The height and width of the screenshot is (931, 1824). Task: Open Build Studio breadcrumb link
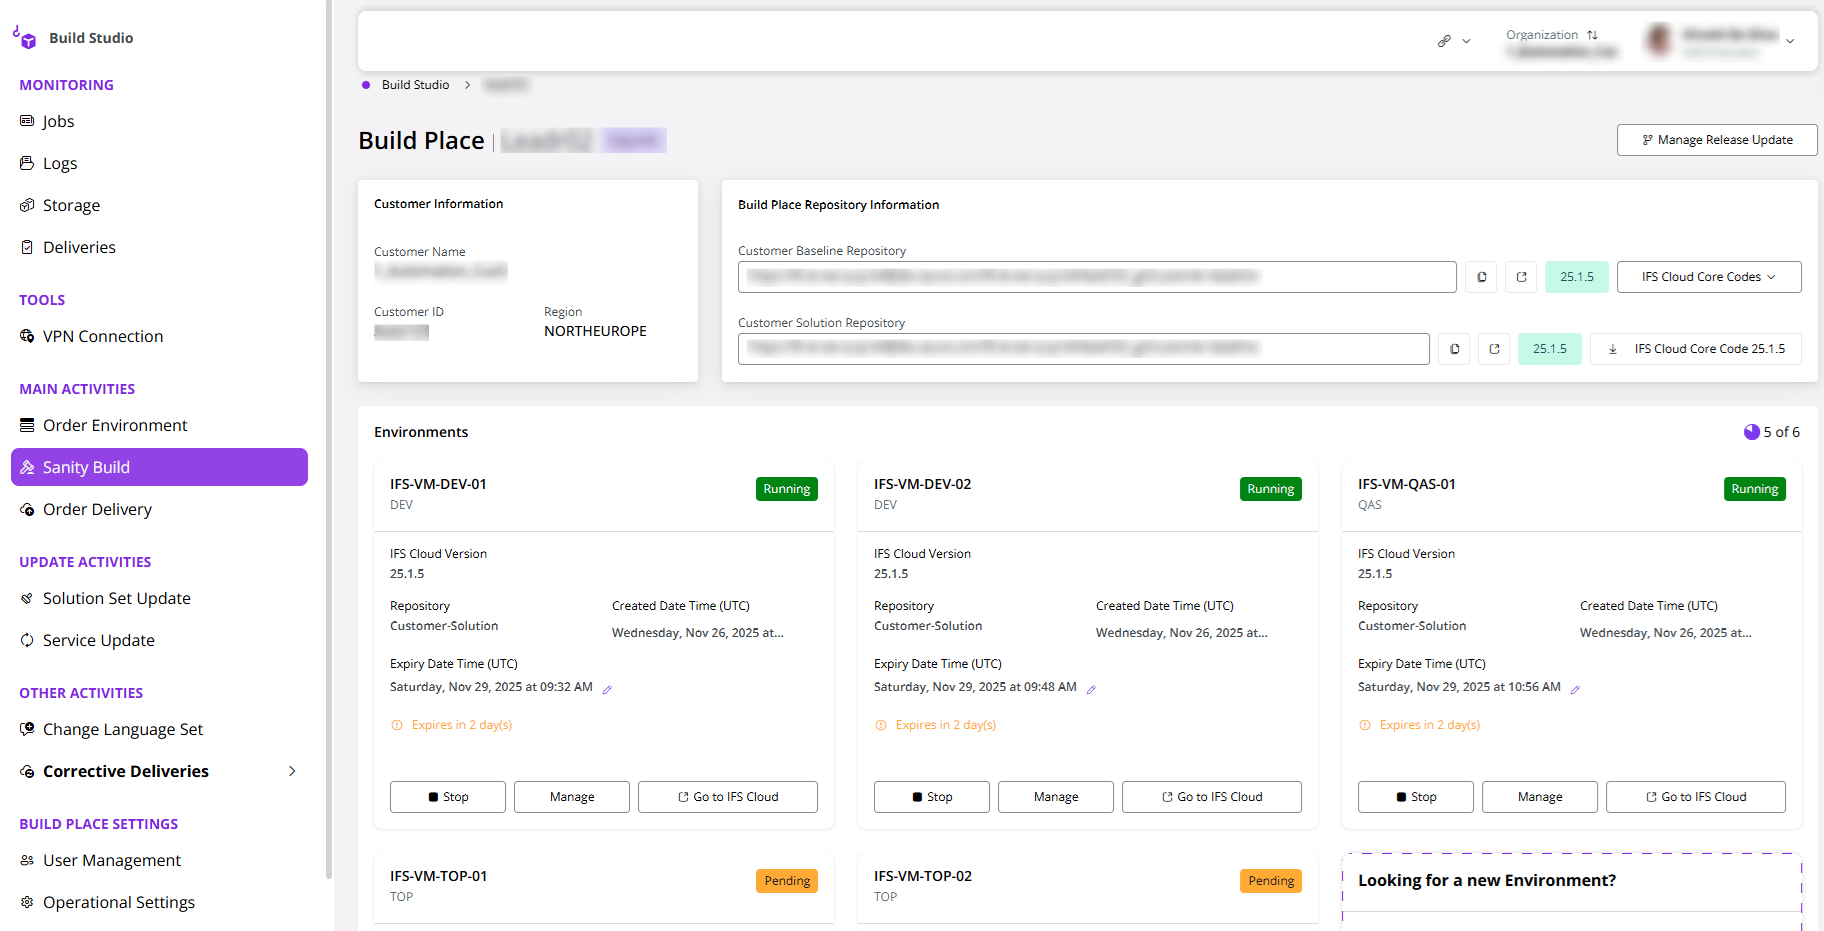click(x=415, y=85)
